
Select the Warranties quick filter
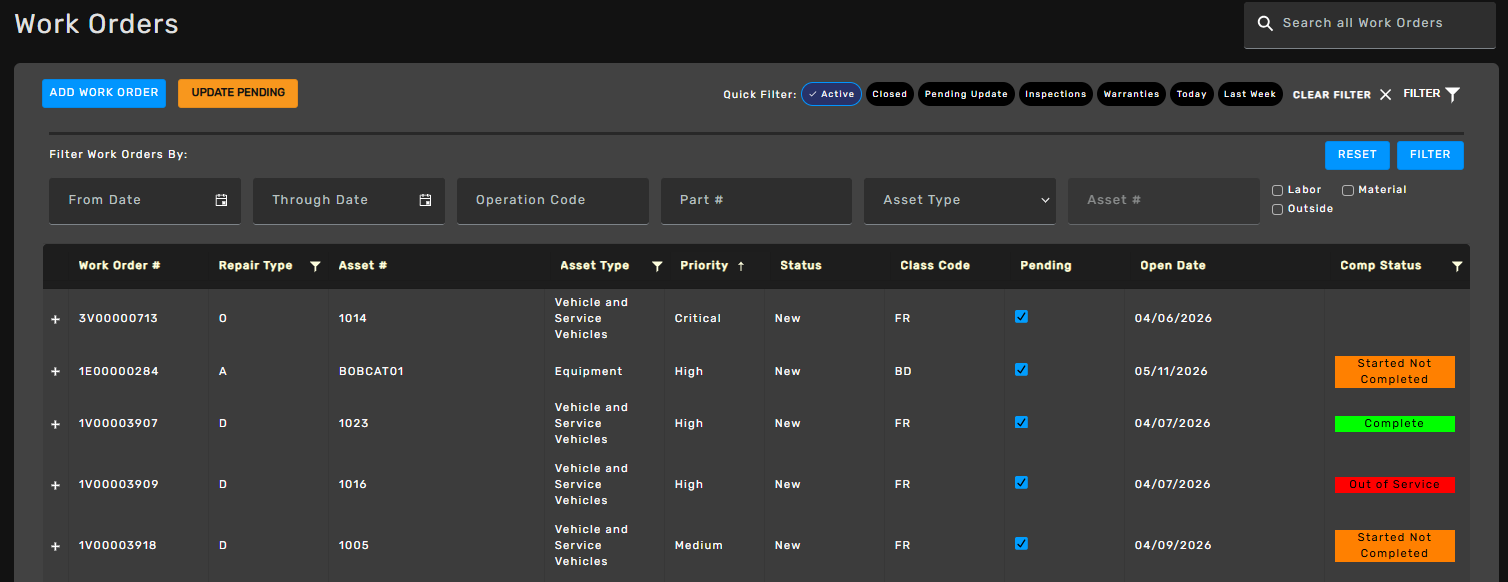pos(1131,94)
